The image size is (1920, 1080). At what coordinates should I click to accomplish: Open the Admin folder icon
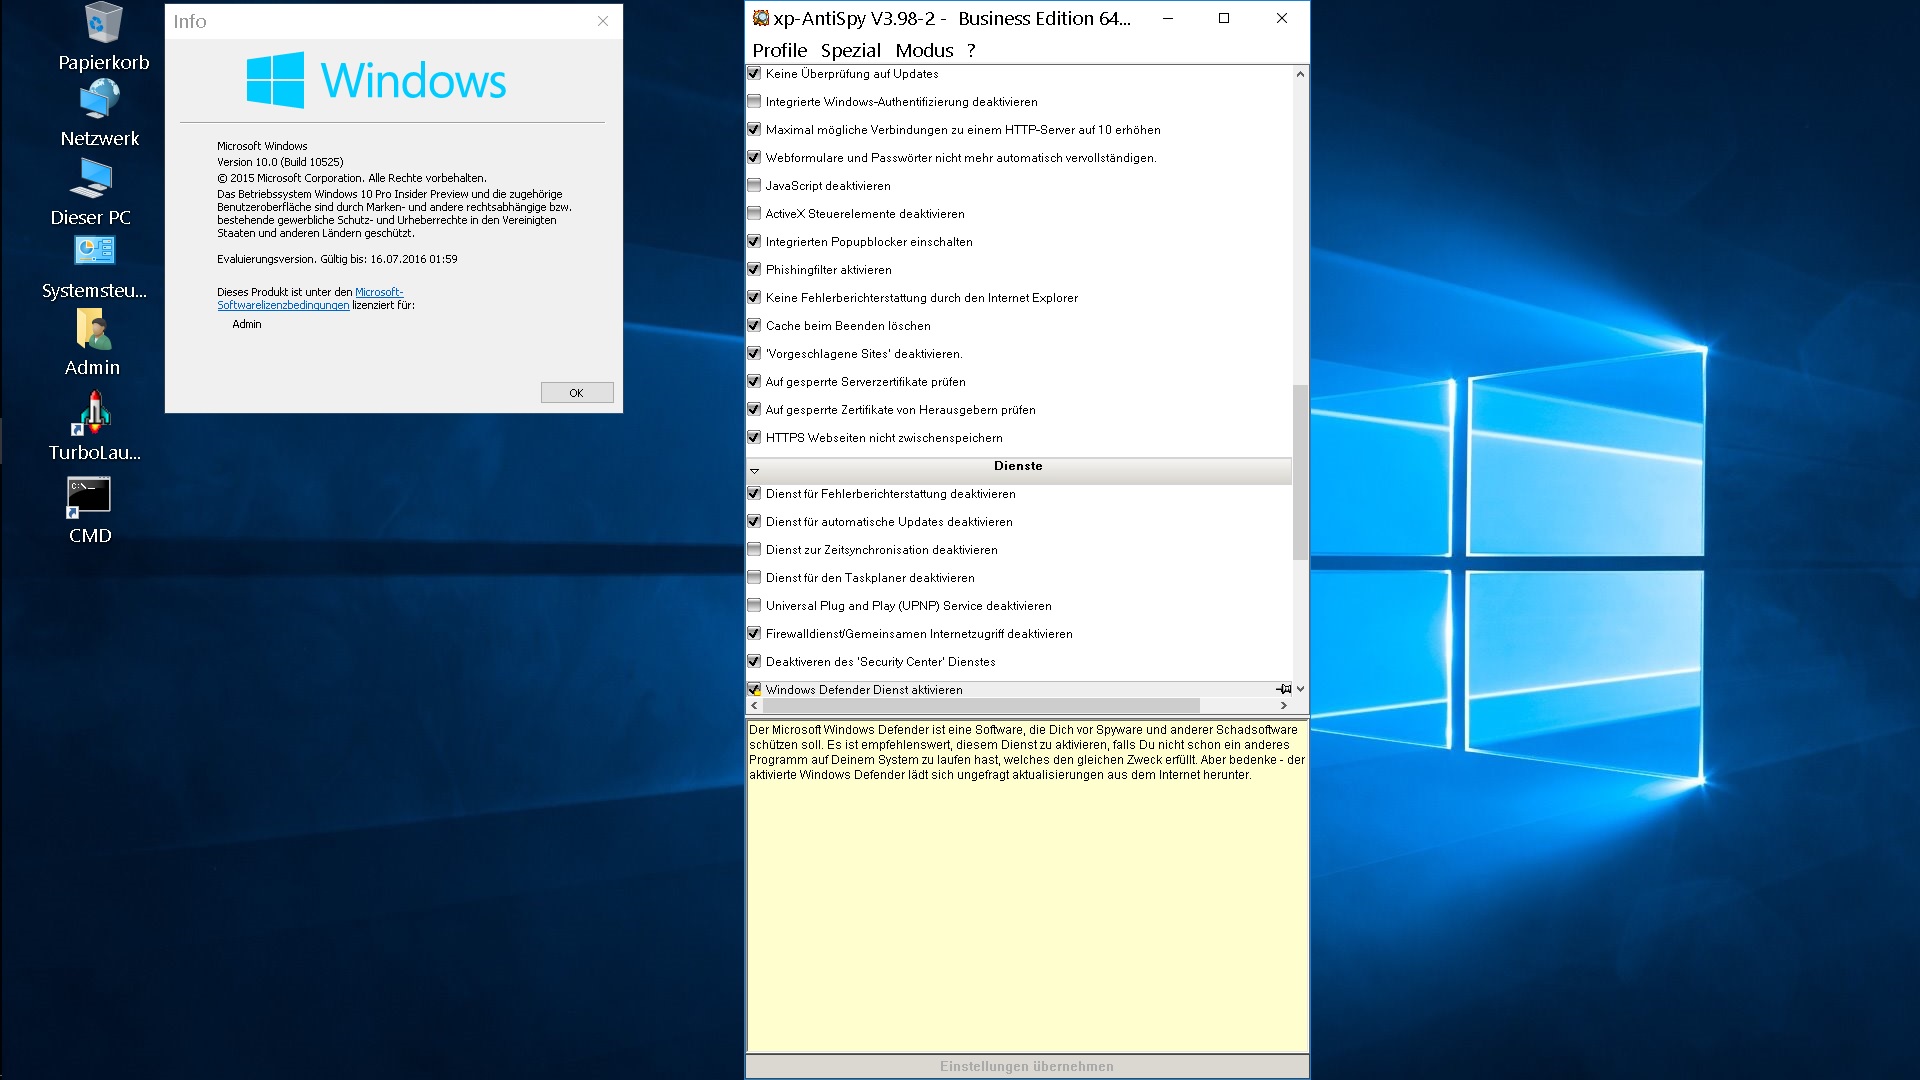point(93,328)
